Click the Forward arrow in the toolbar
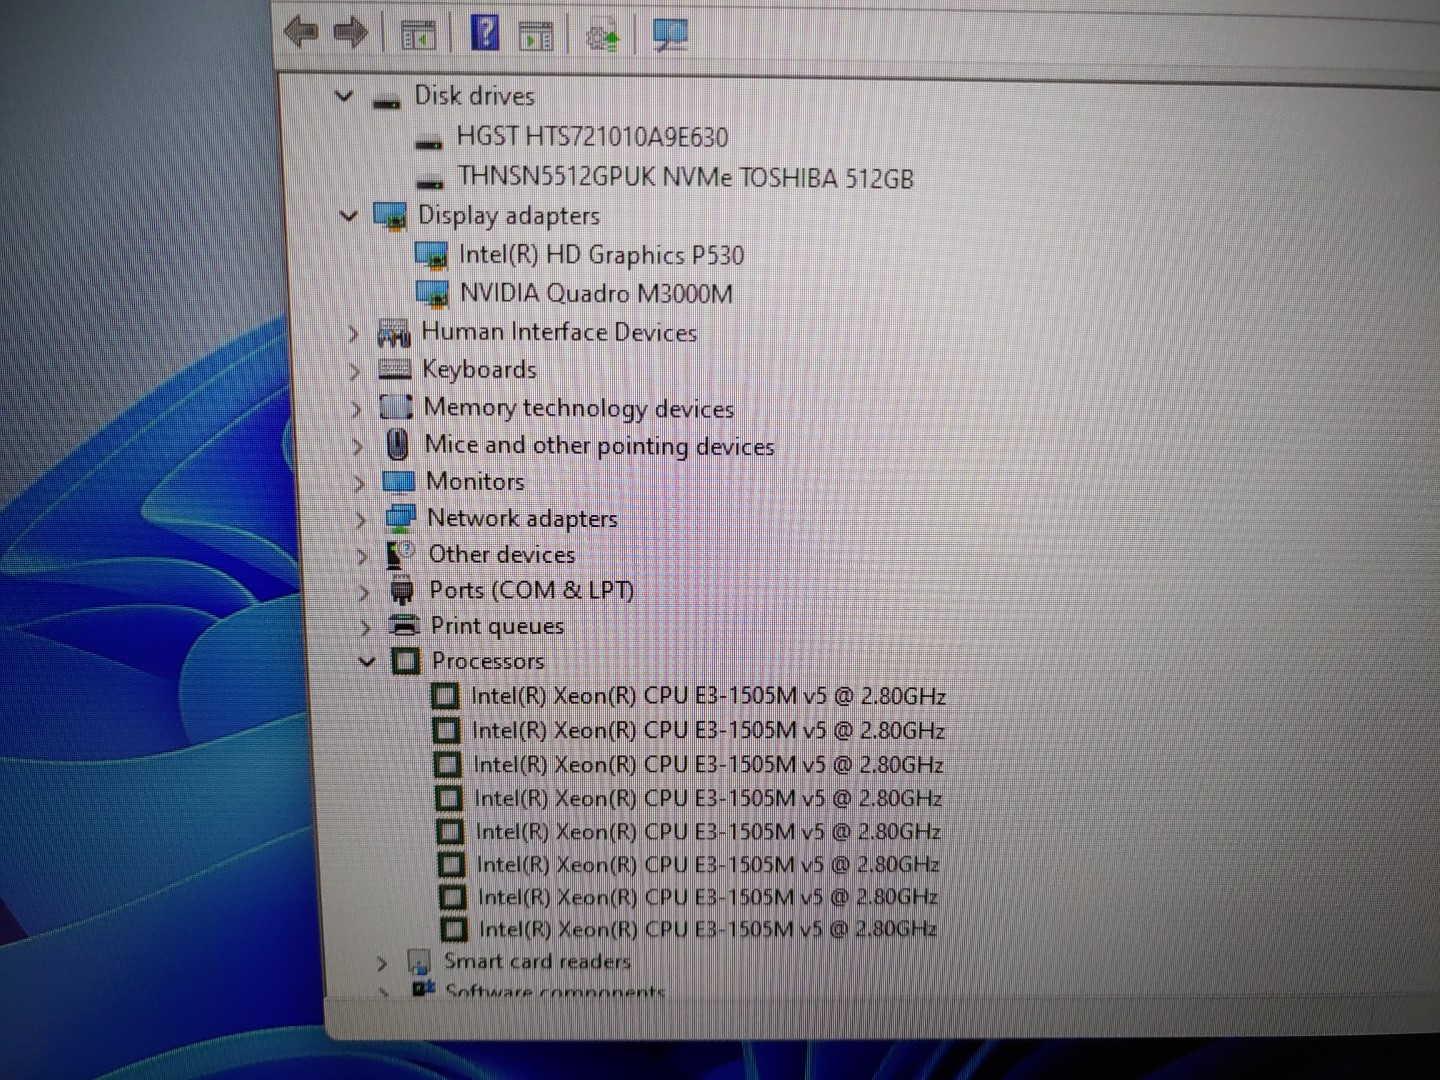This screenshot has height=1080, width=1440. click(350, 33)
